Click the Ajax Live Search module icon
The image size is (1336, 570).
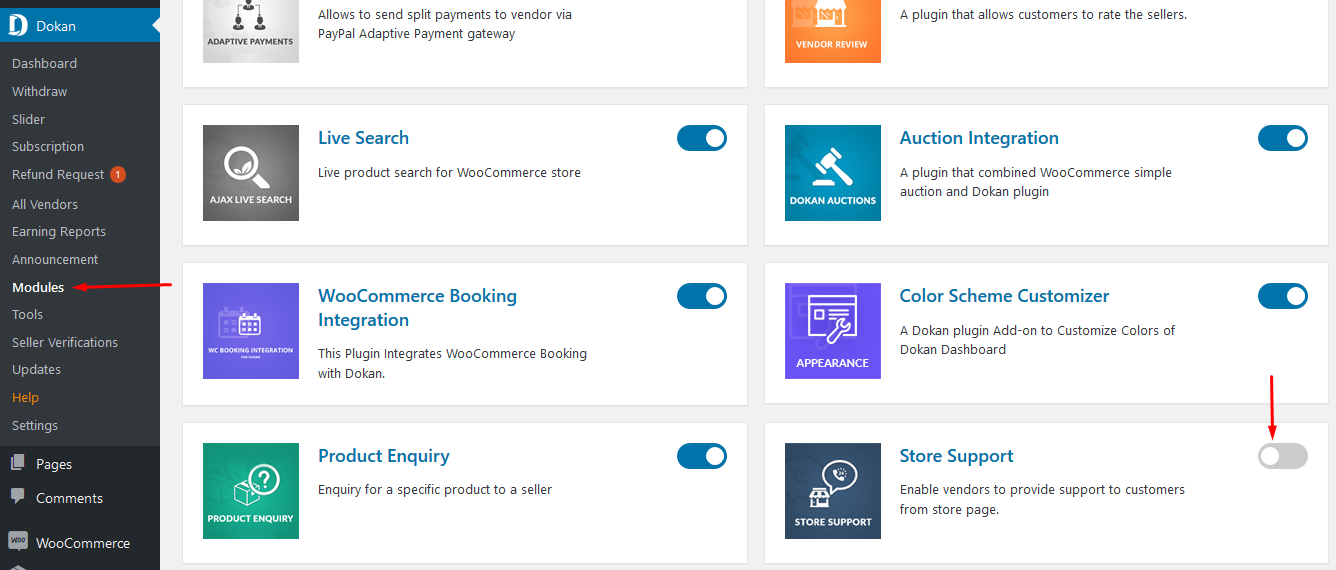pyautogui.click(x=251, y=173)
